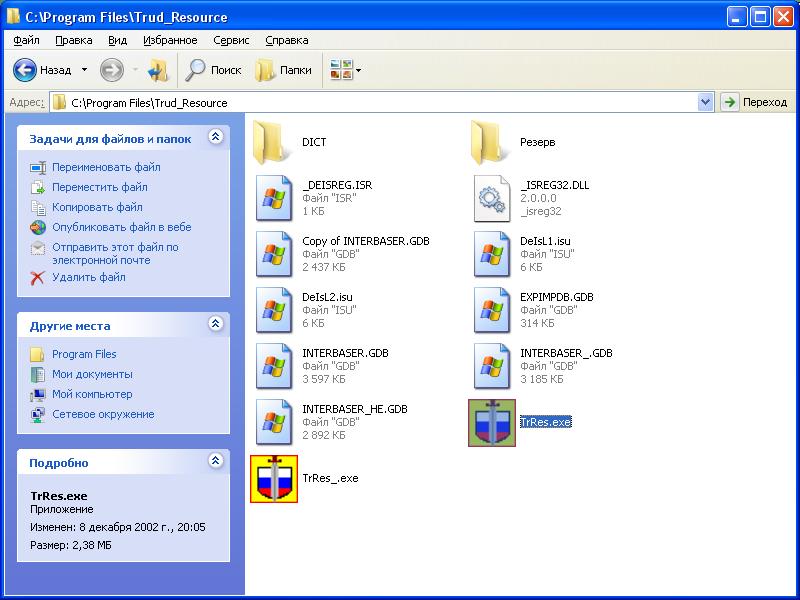Image resolution: width=800 pixels, height=600 pixels.
Task: Collapse the Другие места panel
Action: pyautogui.click(x=215, y=323)
